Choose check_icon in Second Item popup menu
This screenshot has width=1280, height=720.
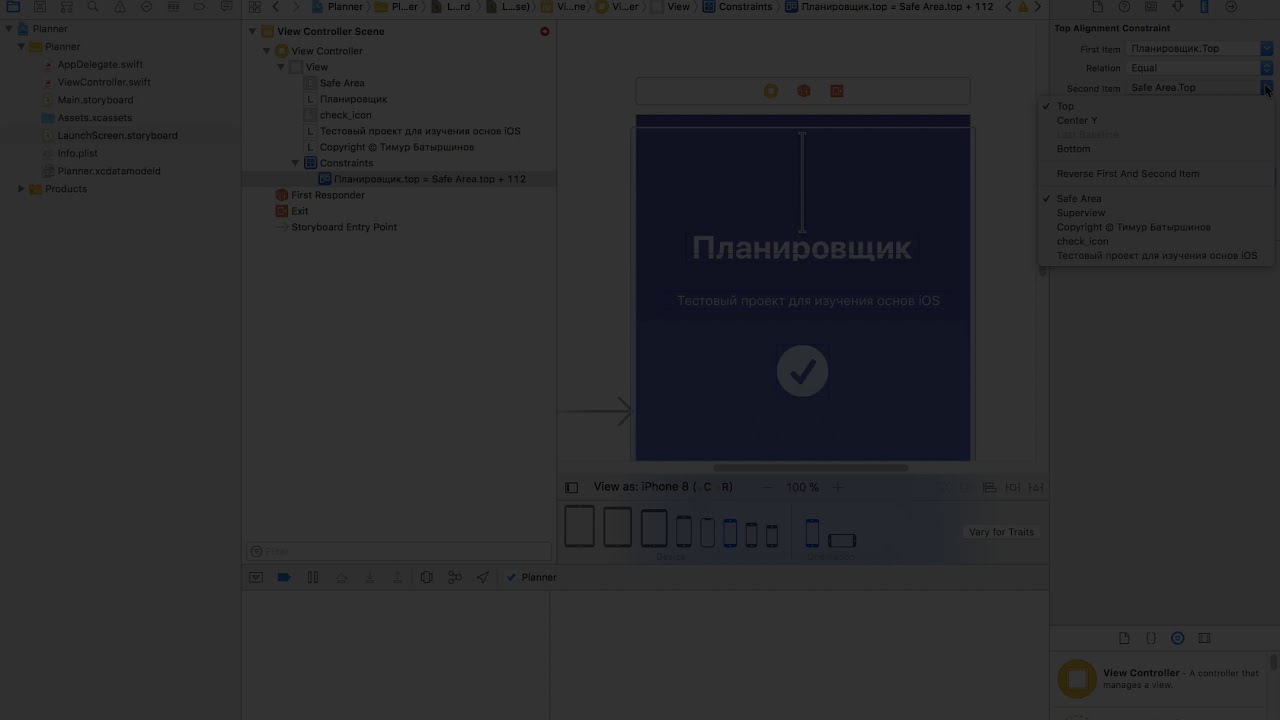[x=1083, y=241]
